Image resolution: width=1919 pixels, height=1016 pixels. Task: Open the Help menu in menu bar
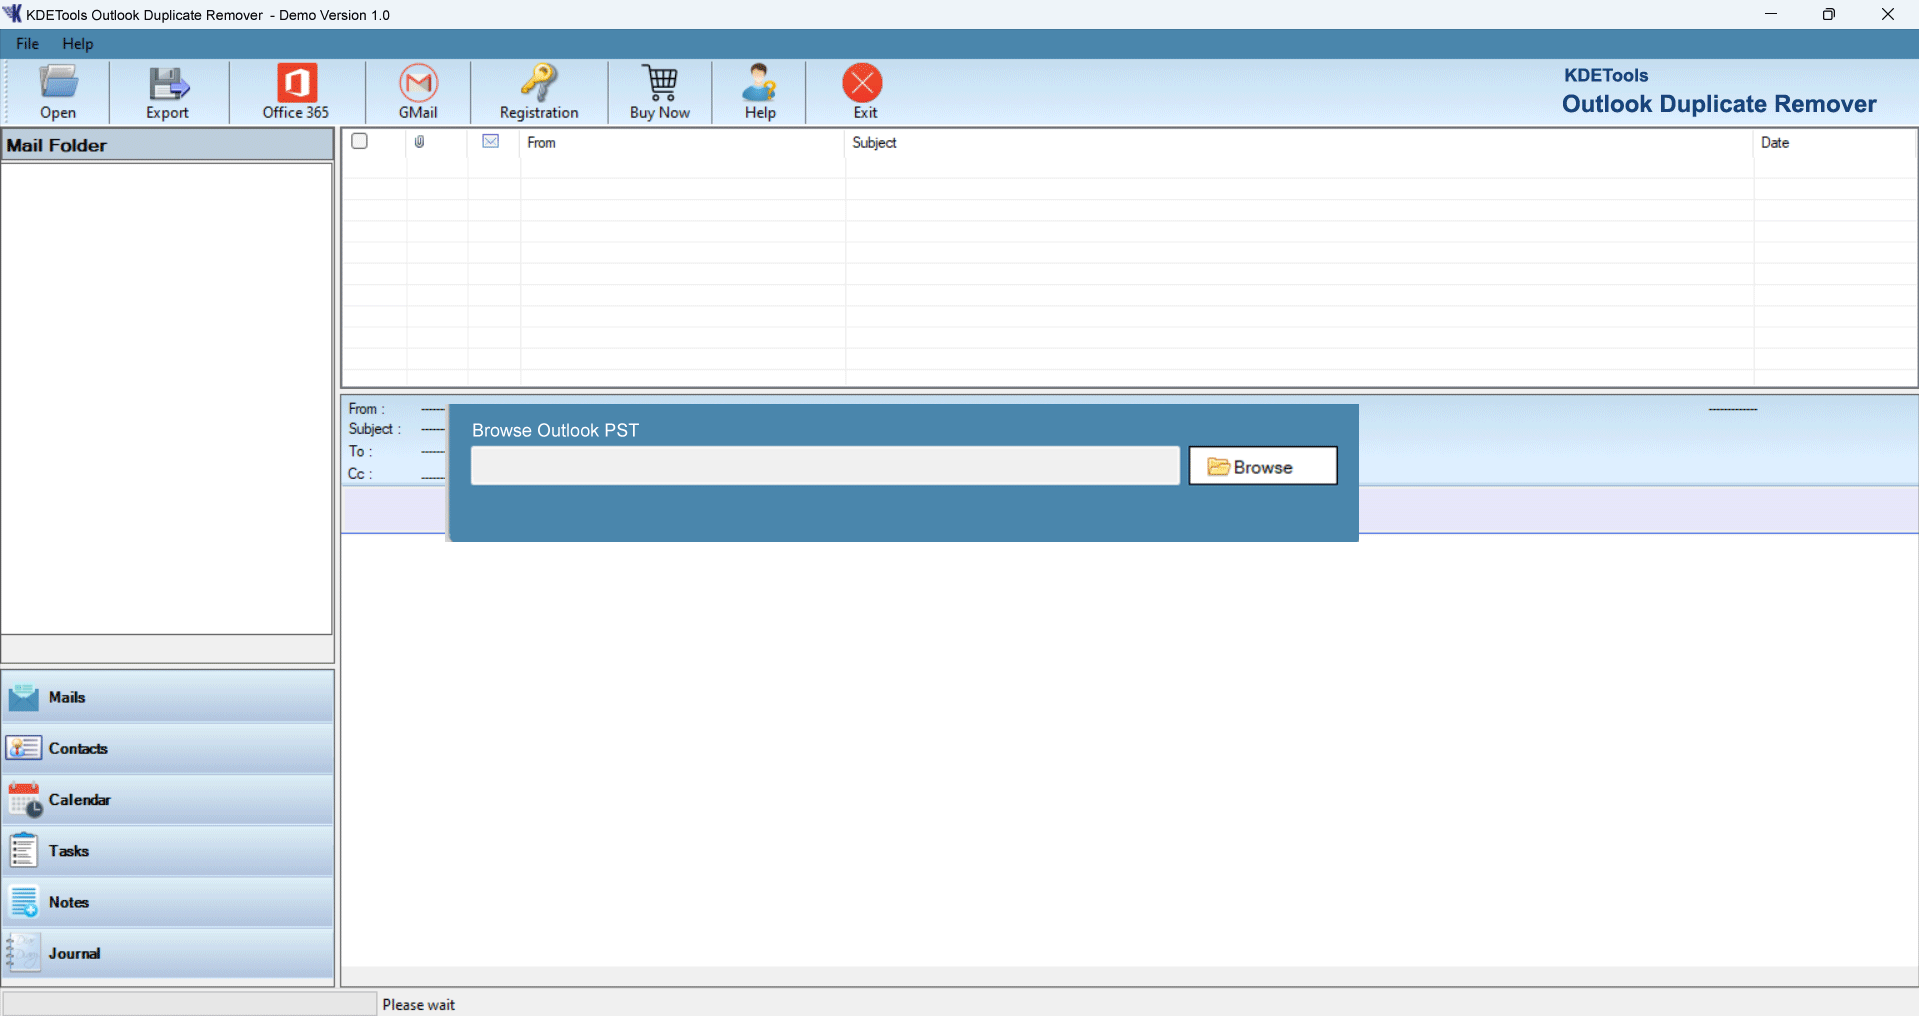pyautogui.click(x=77, y=44)
